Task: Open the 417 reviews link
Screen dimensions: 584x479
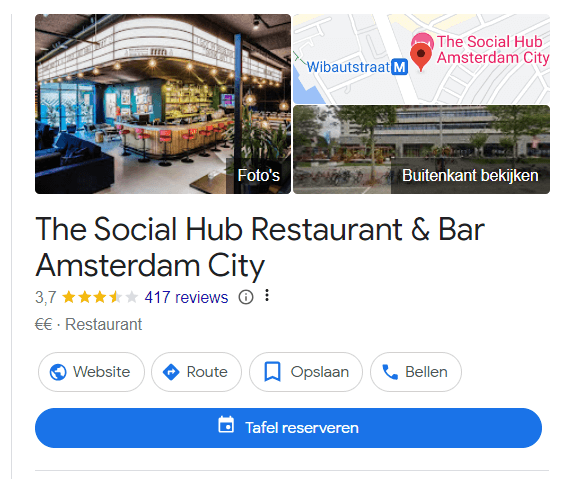Action: point(186,298)
